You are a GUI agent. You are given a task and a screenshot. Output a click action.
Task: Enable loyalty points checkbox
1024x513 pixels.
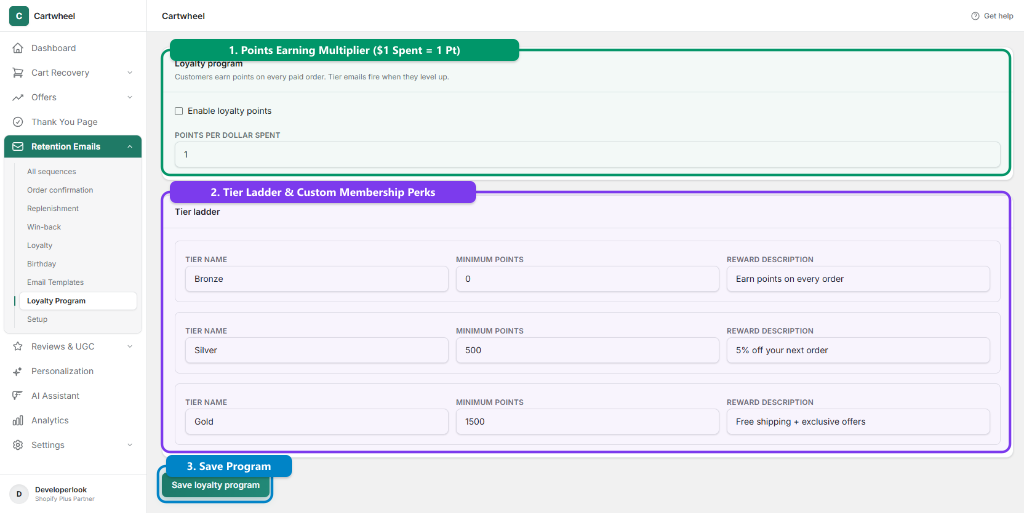click(x=179, y=111)
